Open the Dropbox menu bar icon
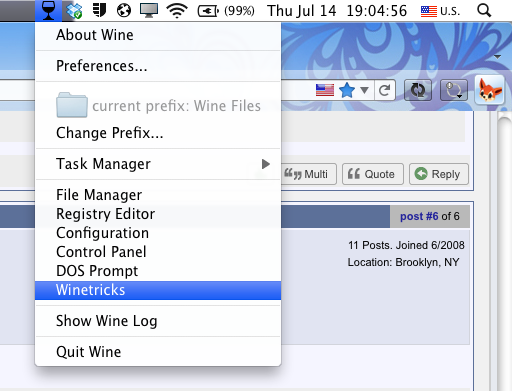 tap(74, 11)
